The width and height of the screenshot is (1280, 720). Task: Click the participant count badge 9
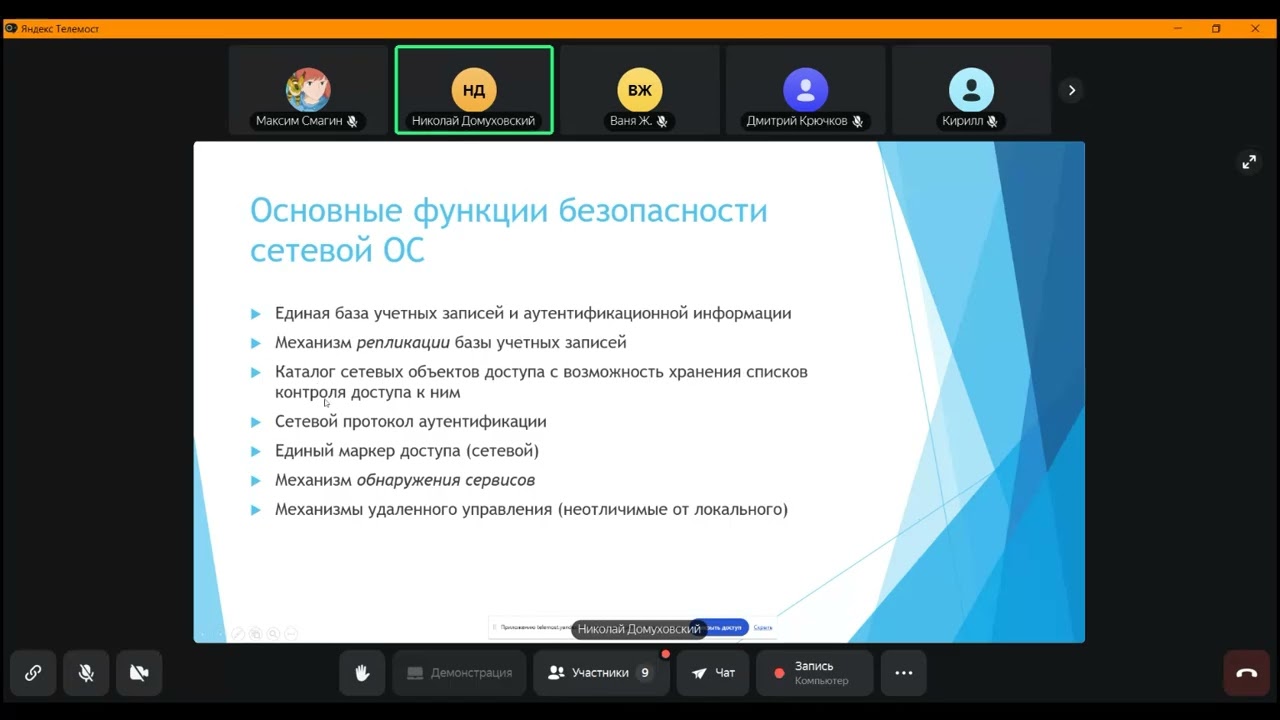[x=645, y=673]
